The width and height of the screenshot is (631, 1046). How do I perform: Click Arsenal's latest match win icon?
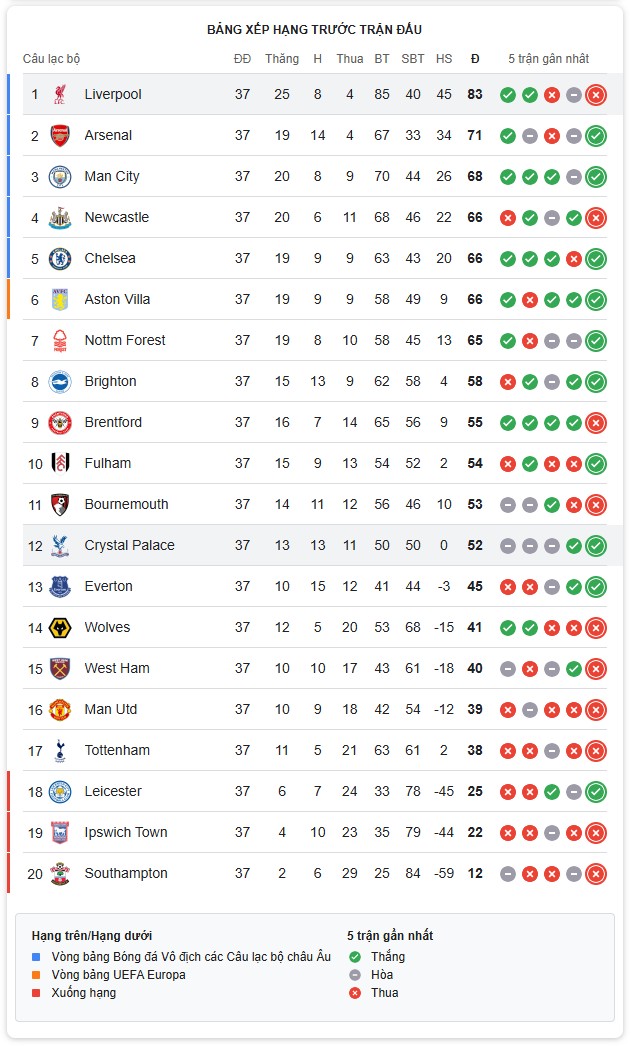point(596,136)
